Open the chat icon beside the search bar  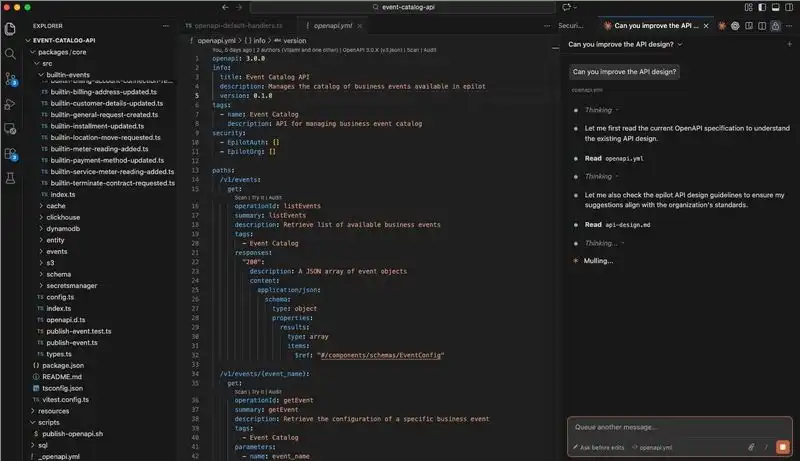566,7
